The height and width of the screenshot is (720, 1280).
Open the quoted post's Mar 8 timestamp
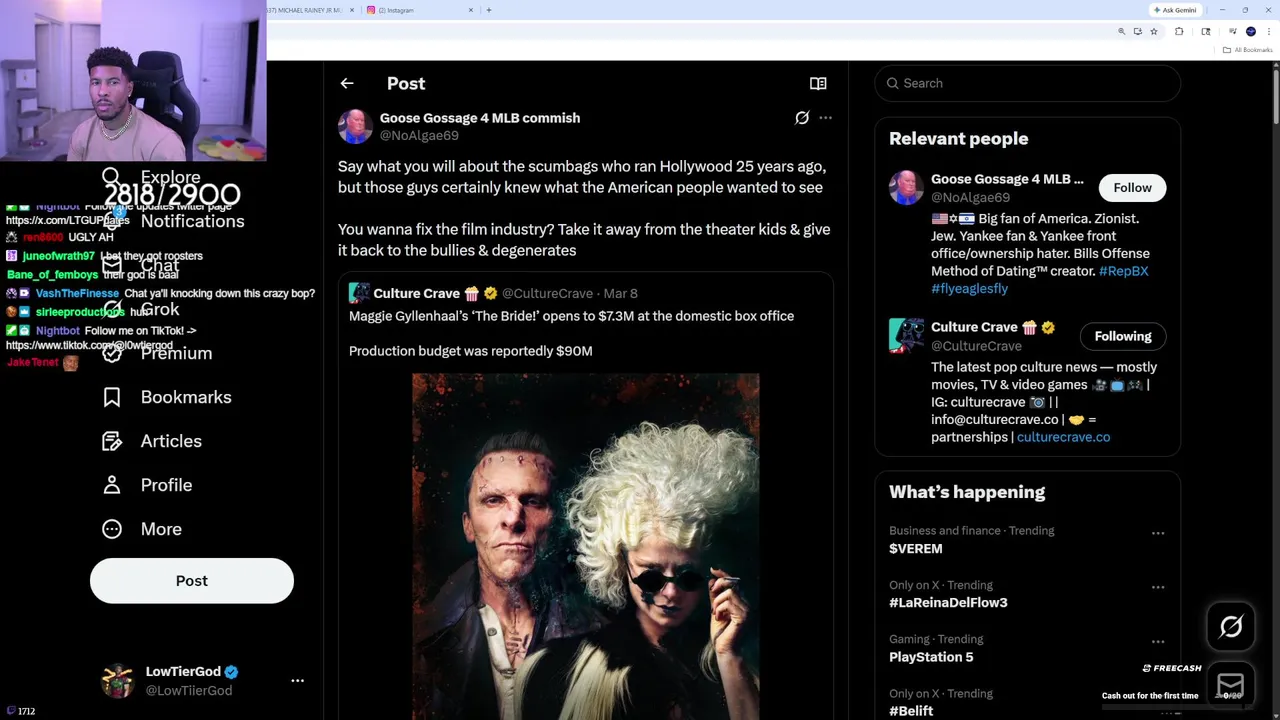pyautogui.click(x=620, y=293)
